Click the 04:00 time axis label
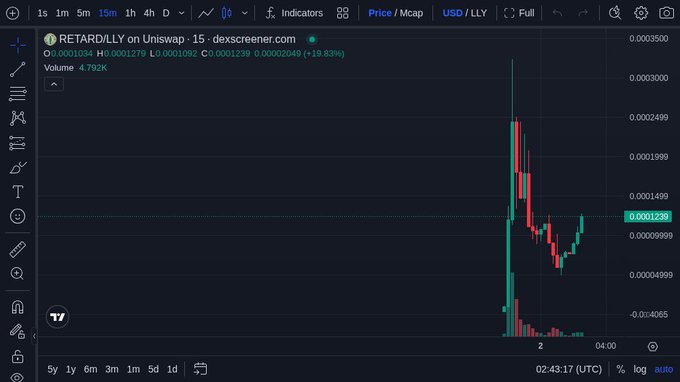 605,346
